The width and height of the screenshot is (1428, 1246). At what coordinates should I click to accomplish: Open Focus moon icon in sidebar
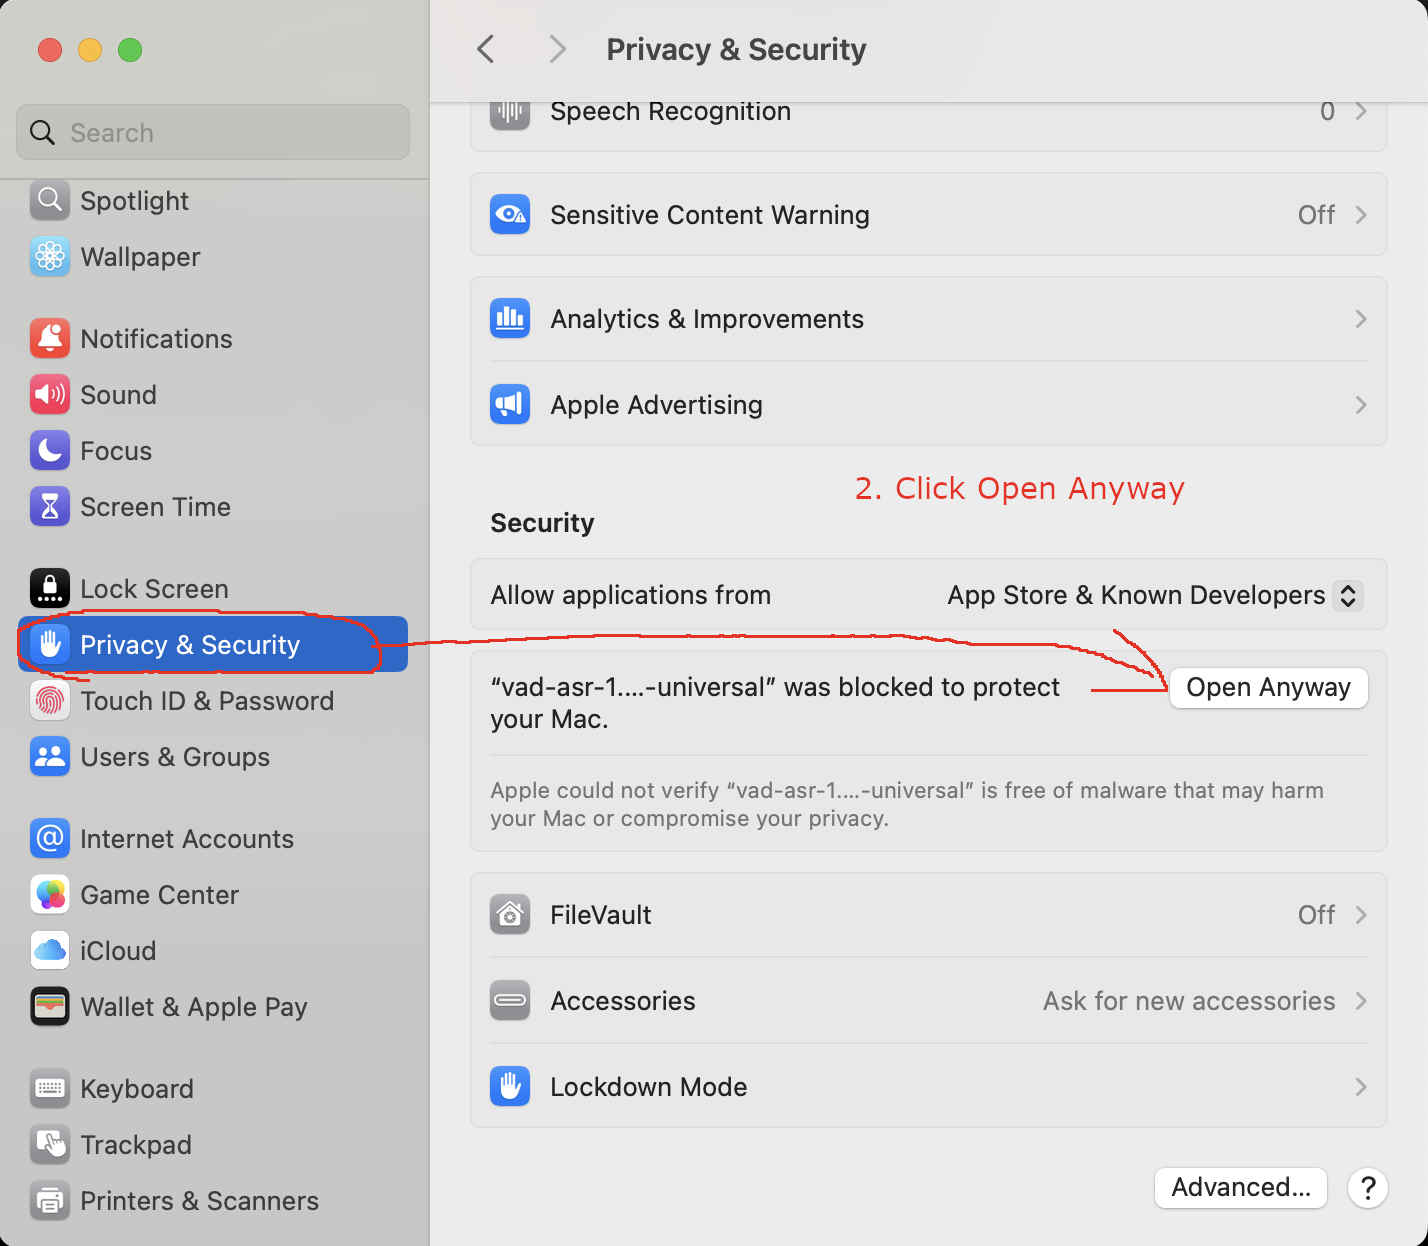point(49,451)
